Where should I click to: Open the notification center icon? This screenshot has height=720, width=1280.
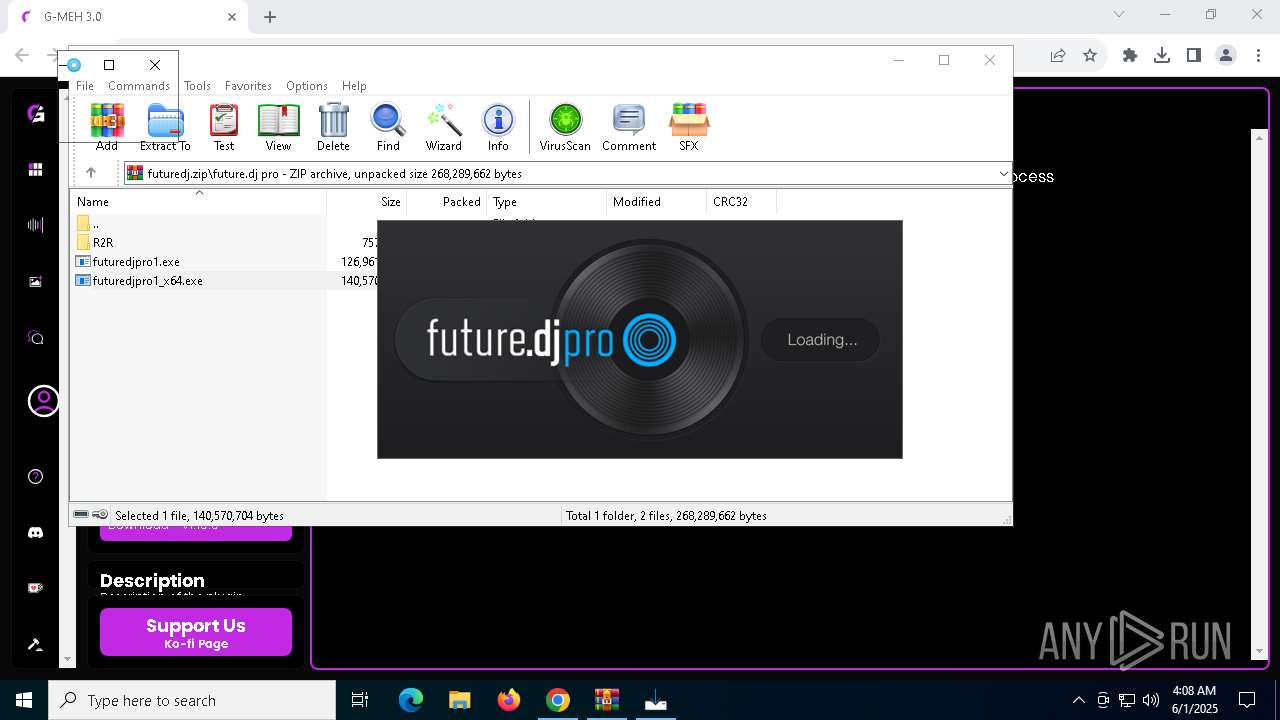(1247, 700)
